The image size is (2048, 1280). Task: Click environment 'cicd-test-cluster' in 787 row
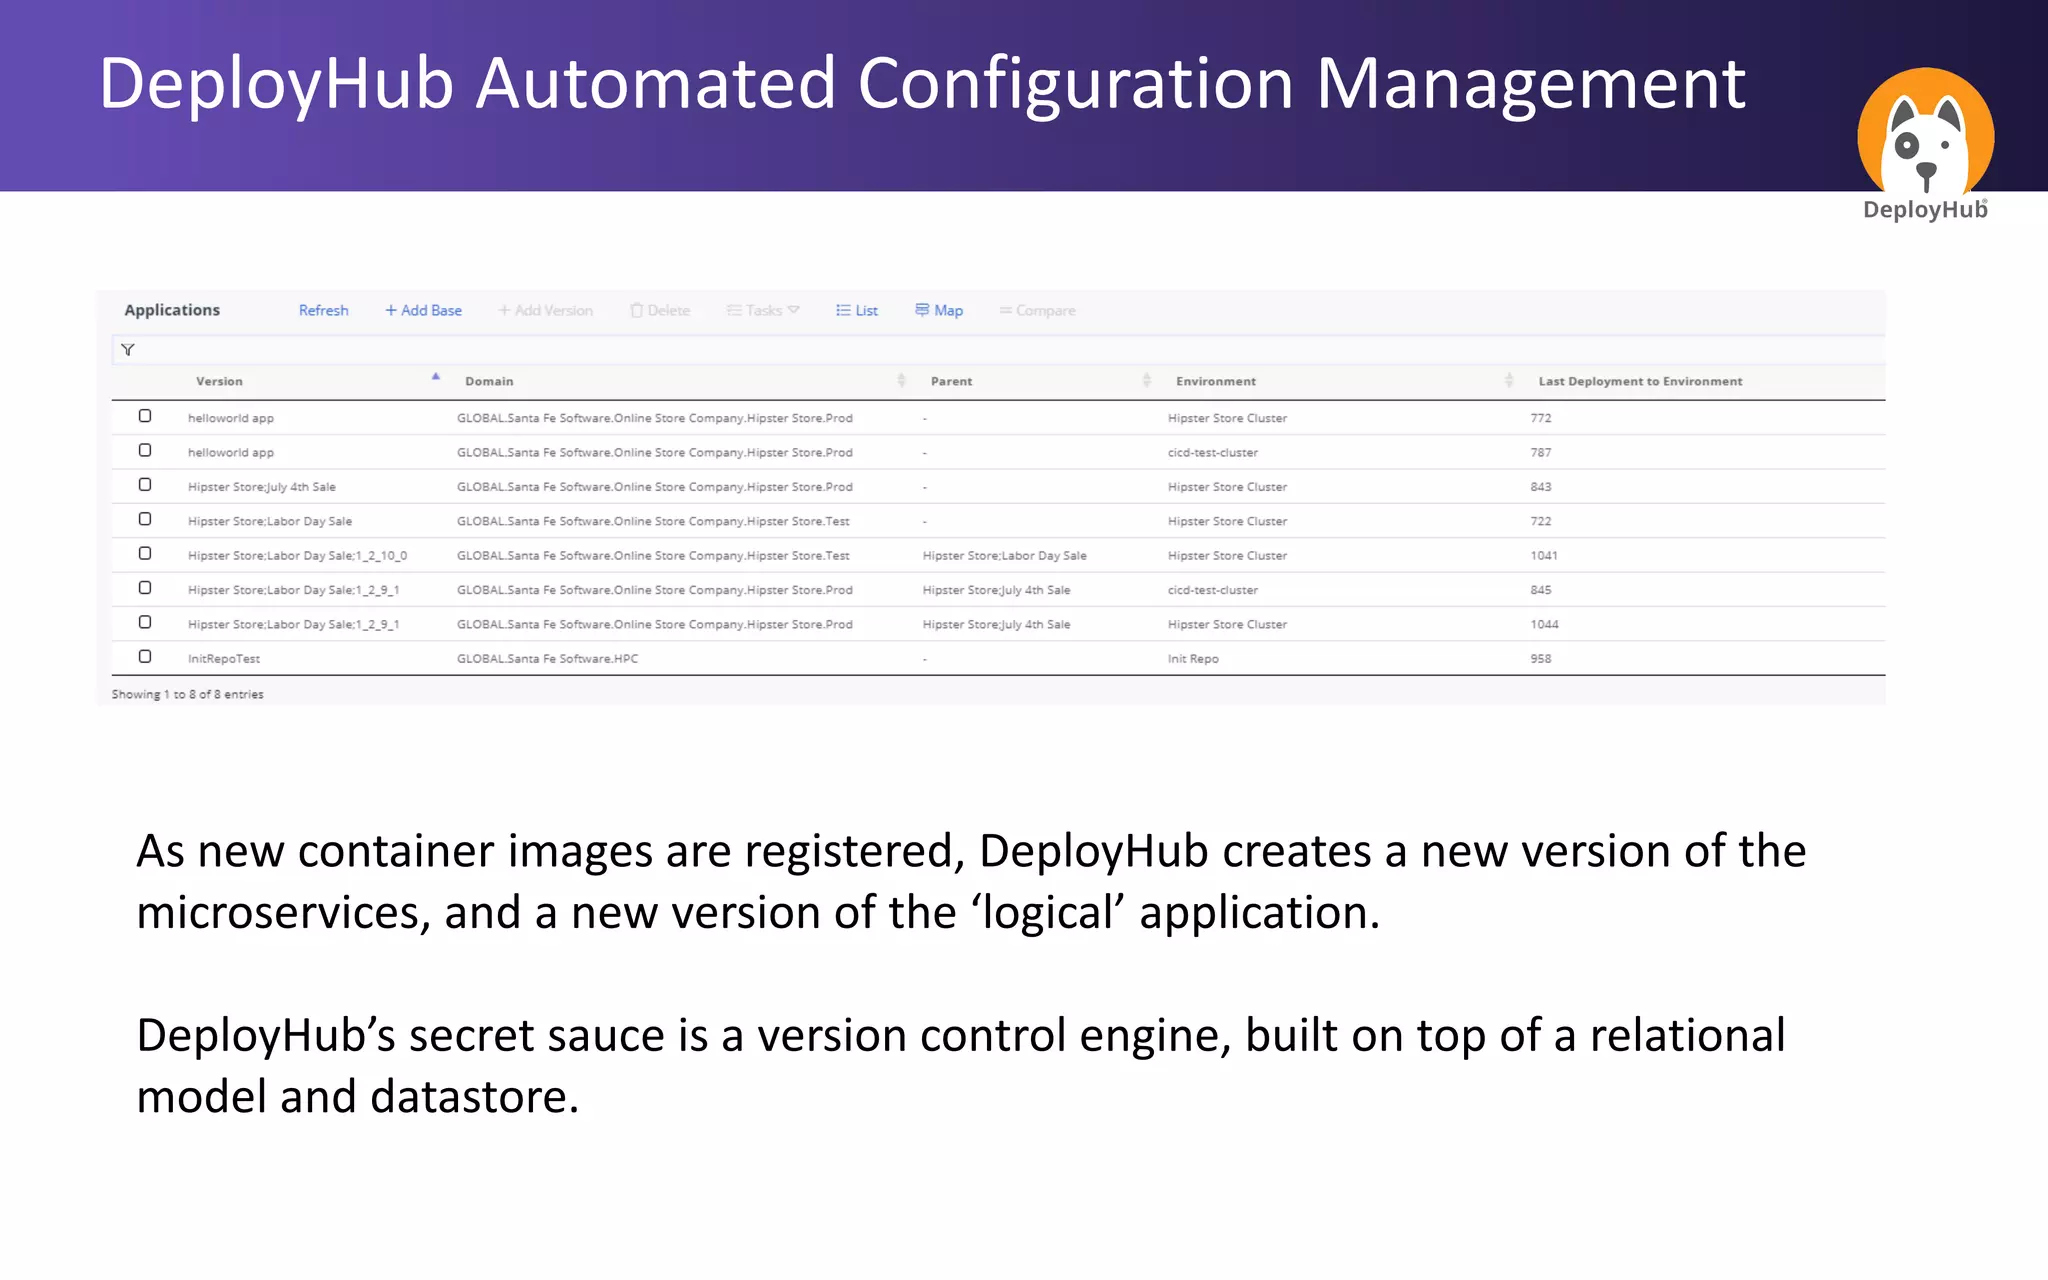1213,453
